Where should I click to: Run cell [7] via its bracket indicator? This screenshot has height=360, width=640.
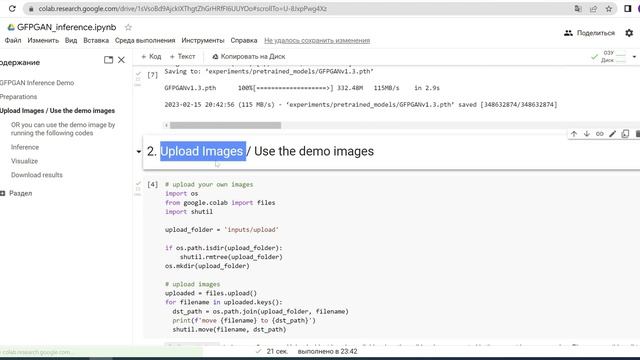[x=152, y=75]
